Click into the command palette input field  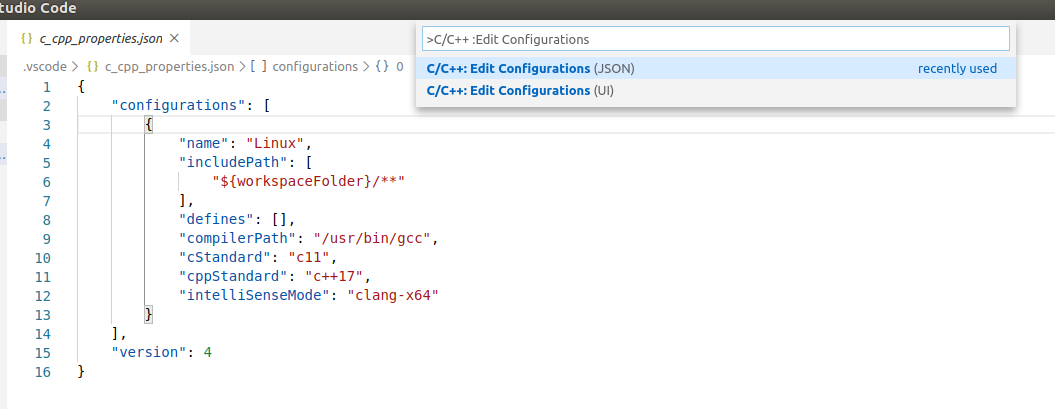(x=715, y=39)
